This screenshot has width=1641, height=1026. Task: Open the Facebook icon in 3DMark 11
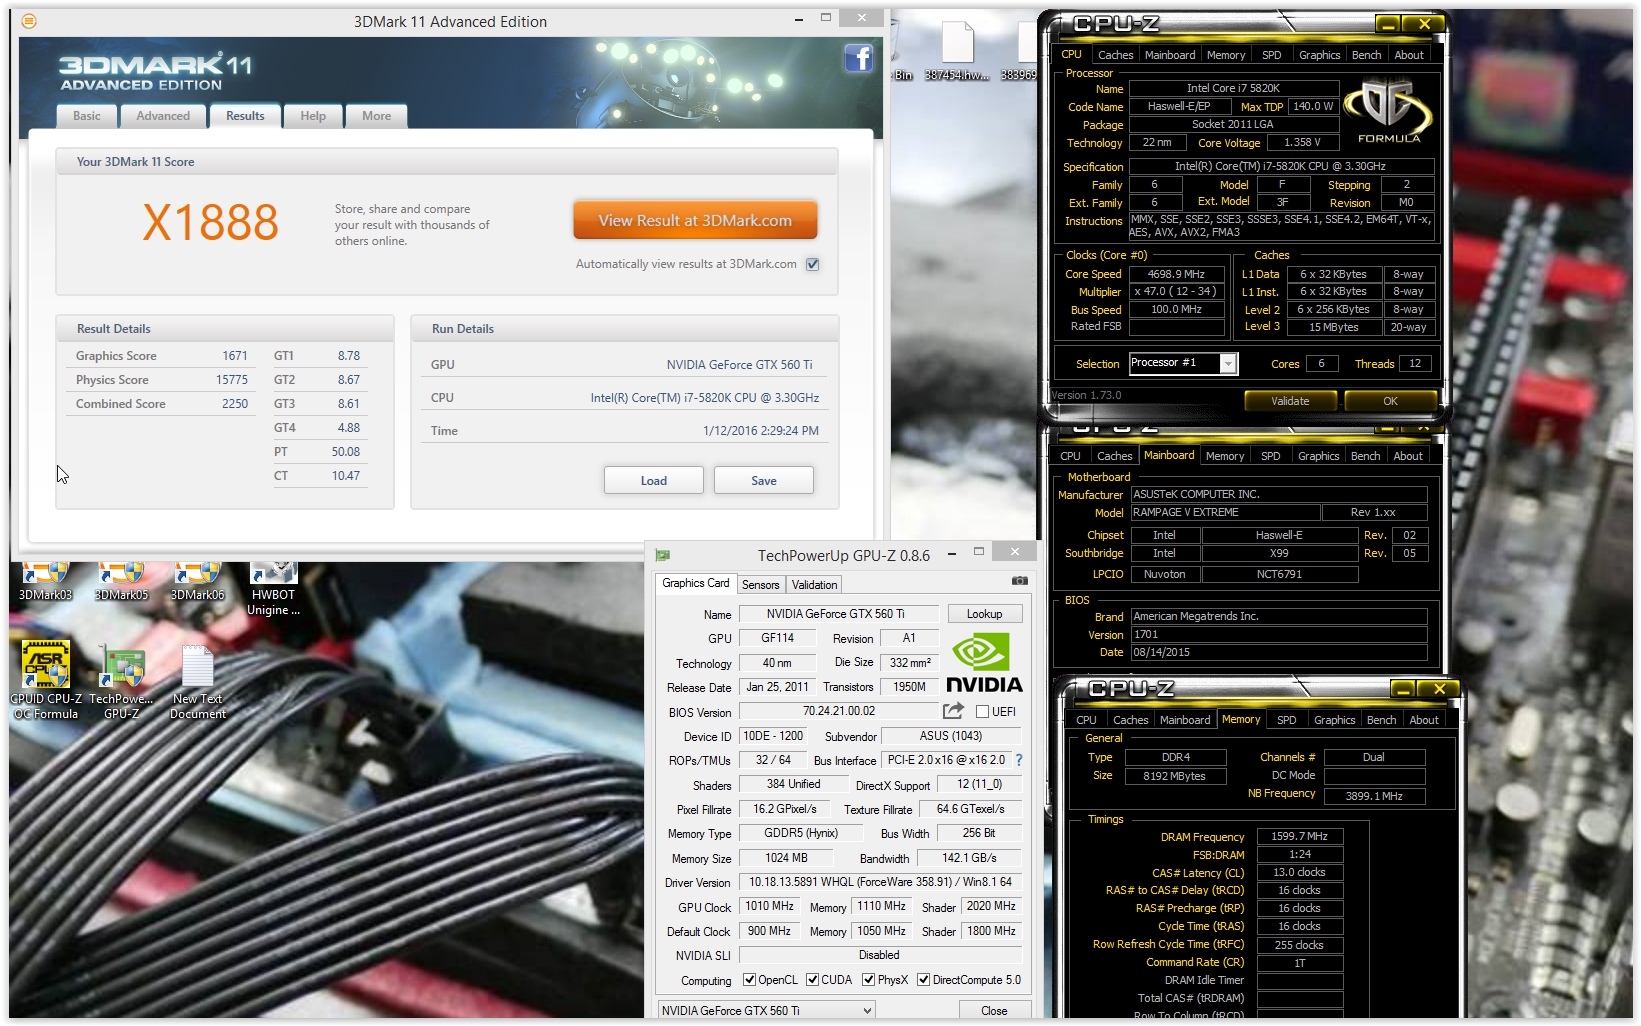[858, 59]
